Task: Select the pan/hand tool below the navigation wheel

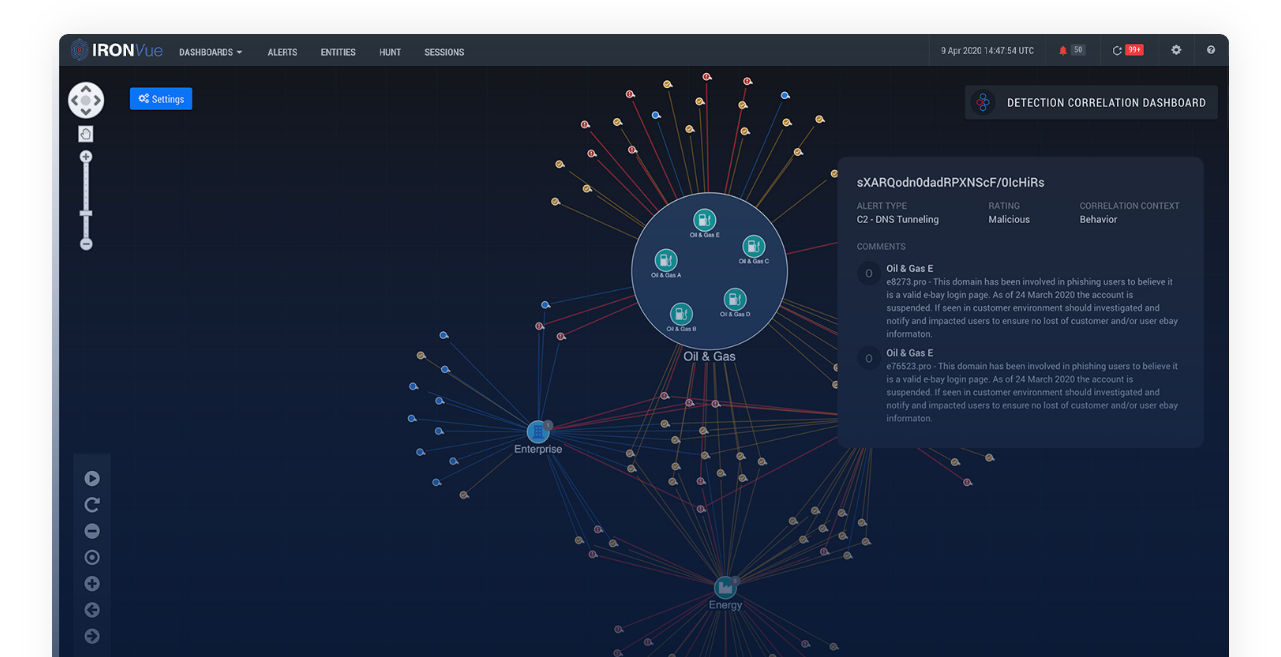Action: tap(86, 133)
